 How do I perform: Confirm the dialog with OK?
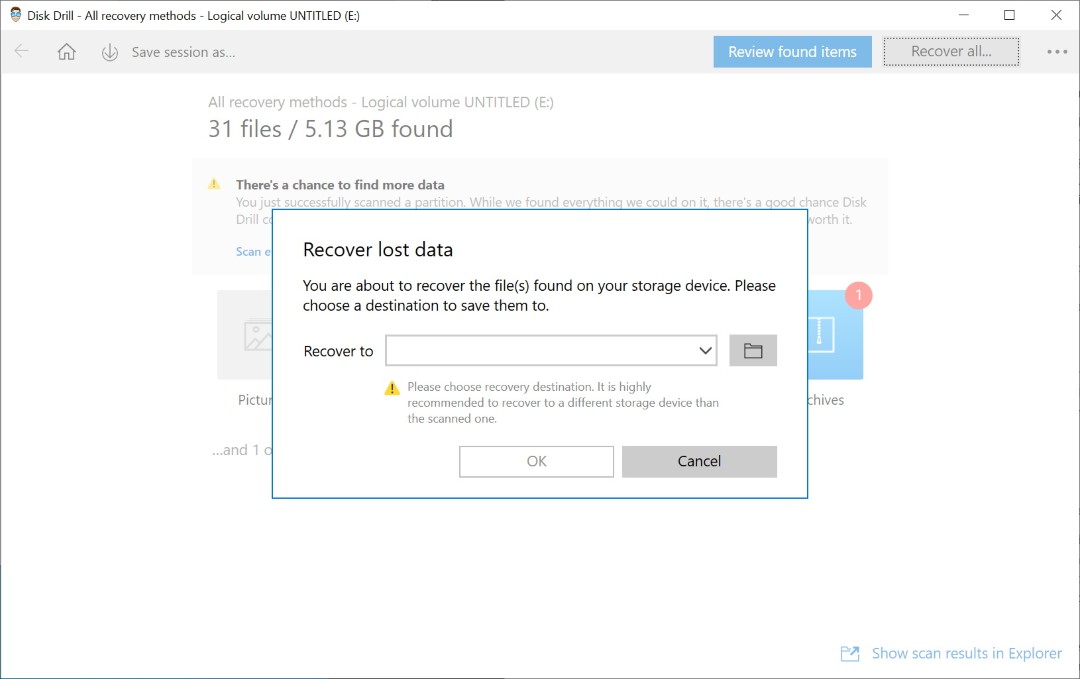(536, 461)
